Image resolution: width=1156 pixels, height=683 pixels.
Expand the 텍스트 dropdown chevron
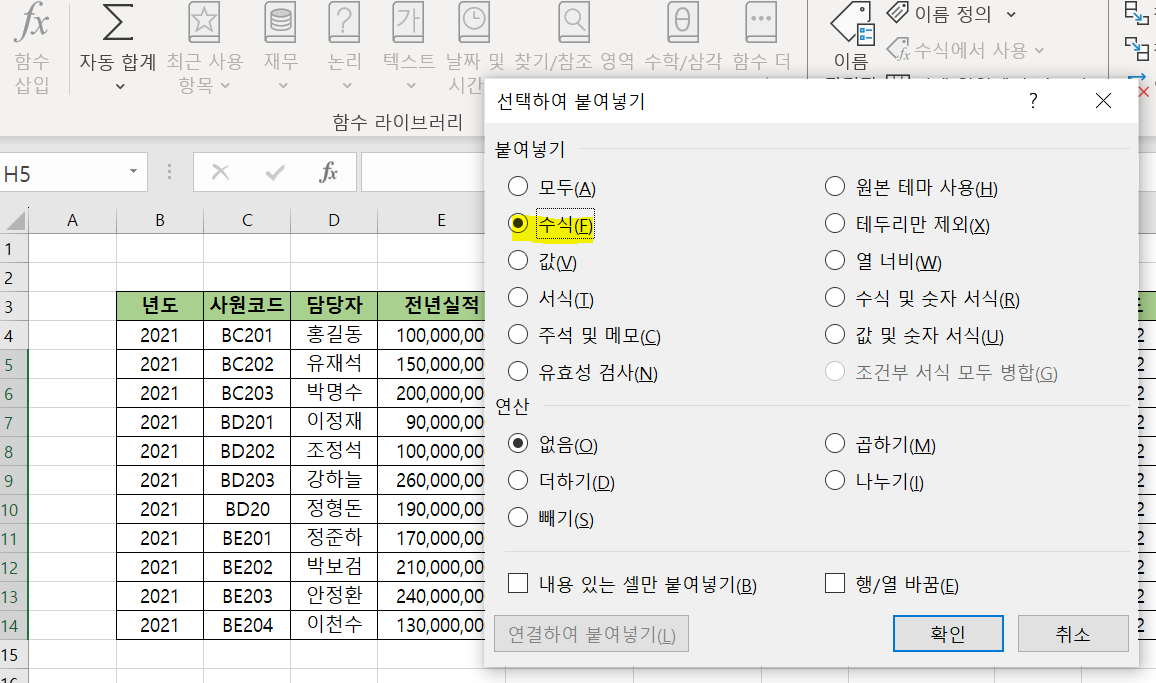click(411, 86)
